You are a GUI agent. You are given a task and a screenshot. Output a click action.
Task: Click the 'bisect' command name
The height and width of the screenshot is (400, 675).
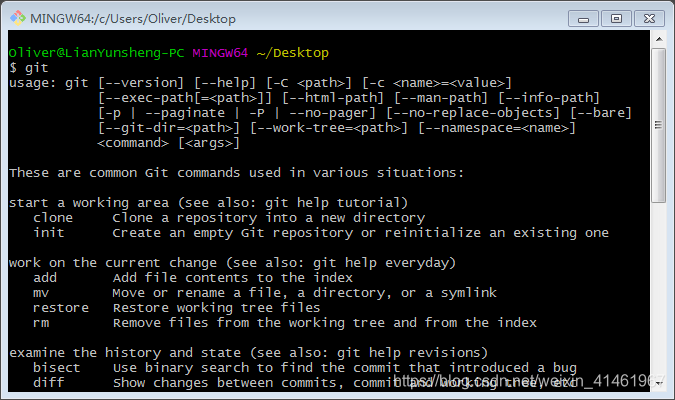(x=57, y=368)
